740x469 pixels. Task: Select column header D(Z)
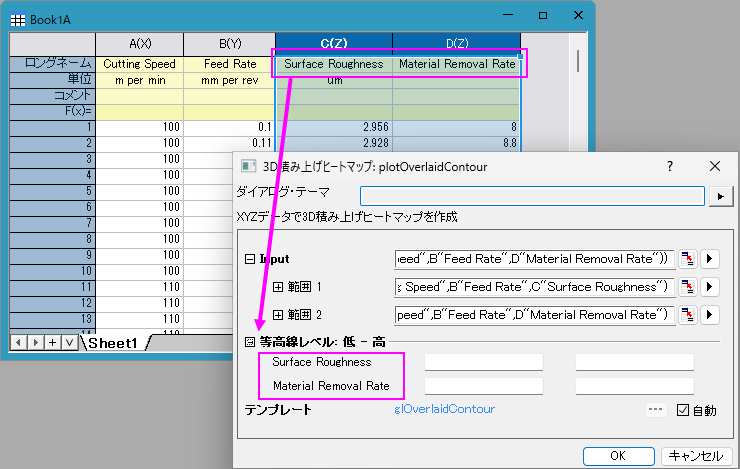click(457, 42)
